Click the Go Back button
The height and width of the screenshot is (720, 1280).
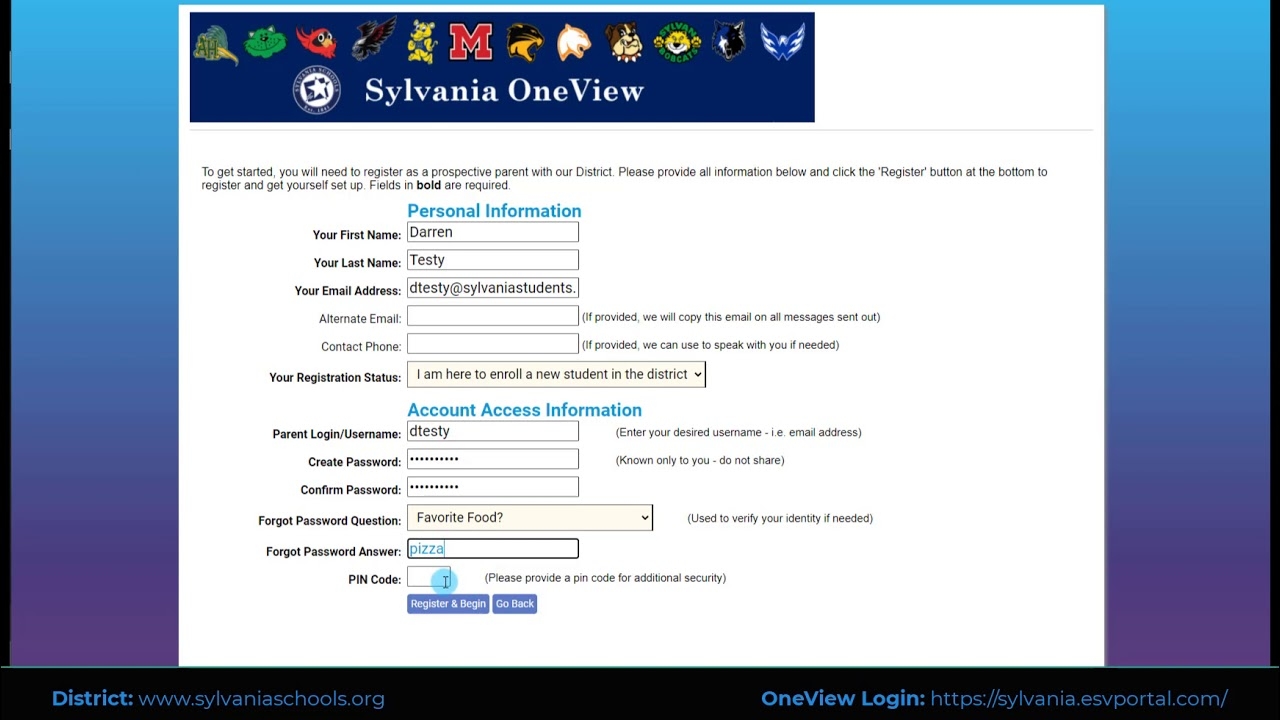click(514, 604)
